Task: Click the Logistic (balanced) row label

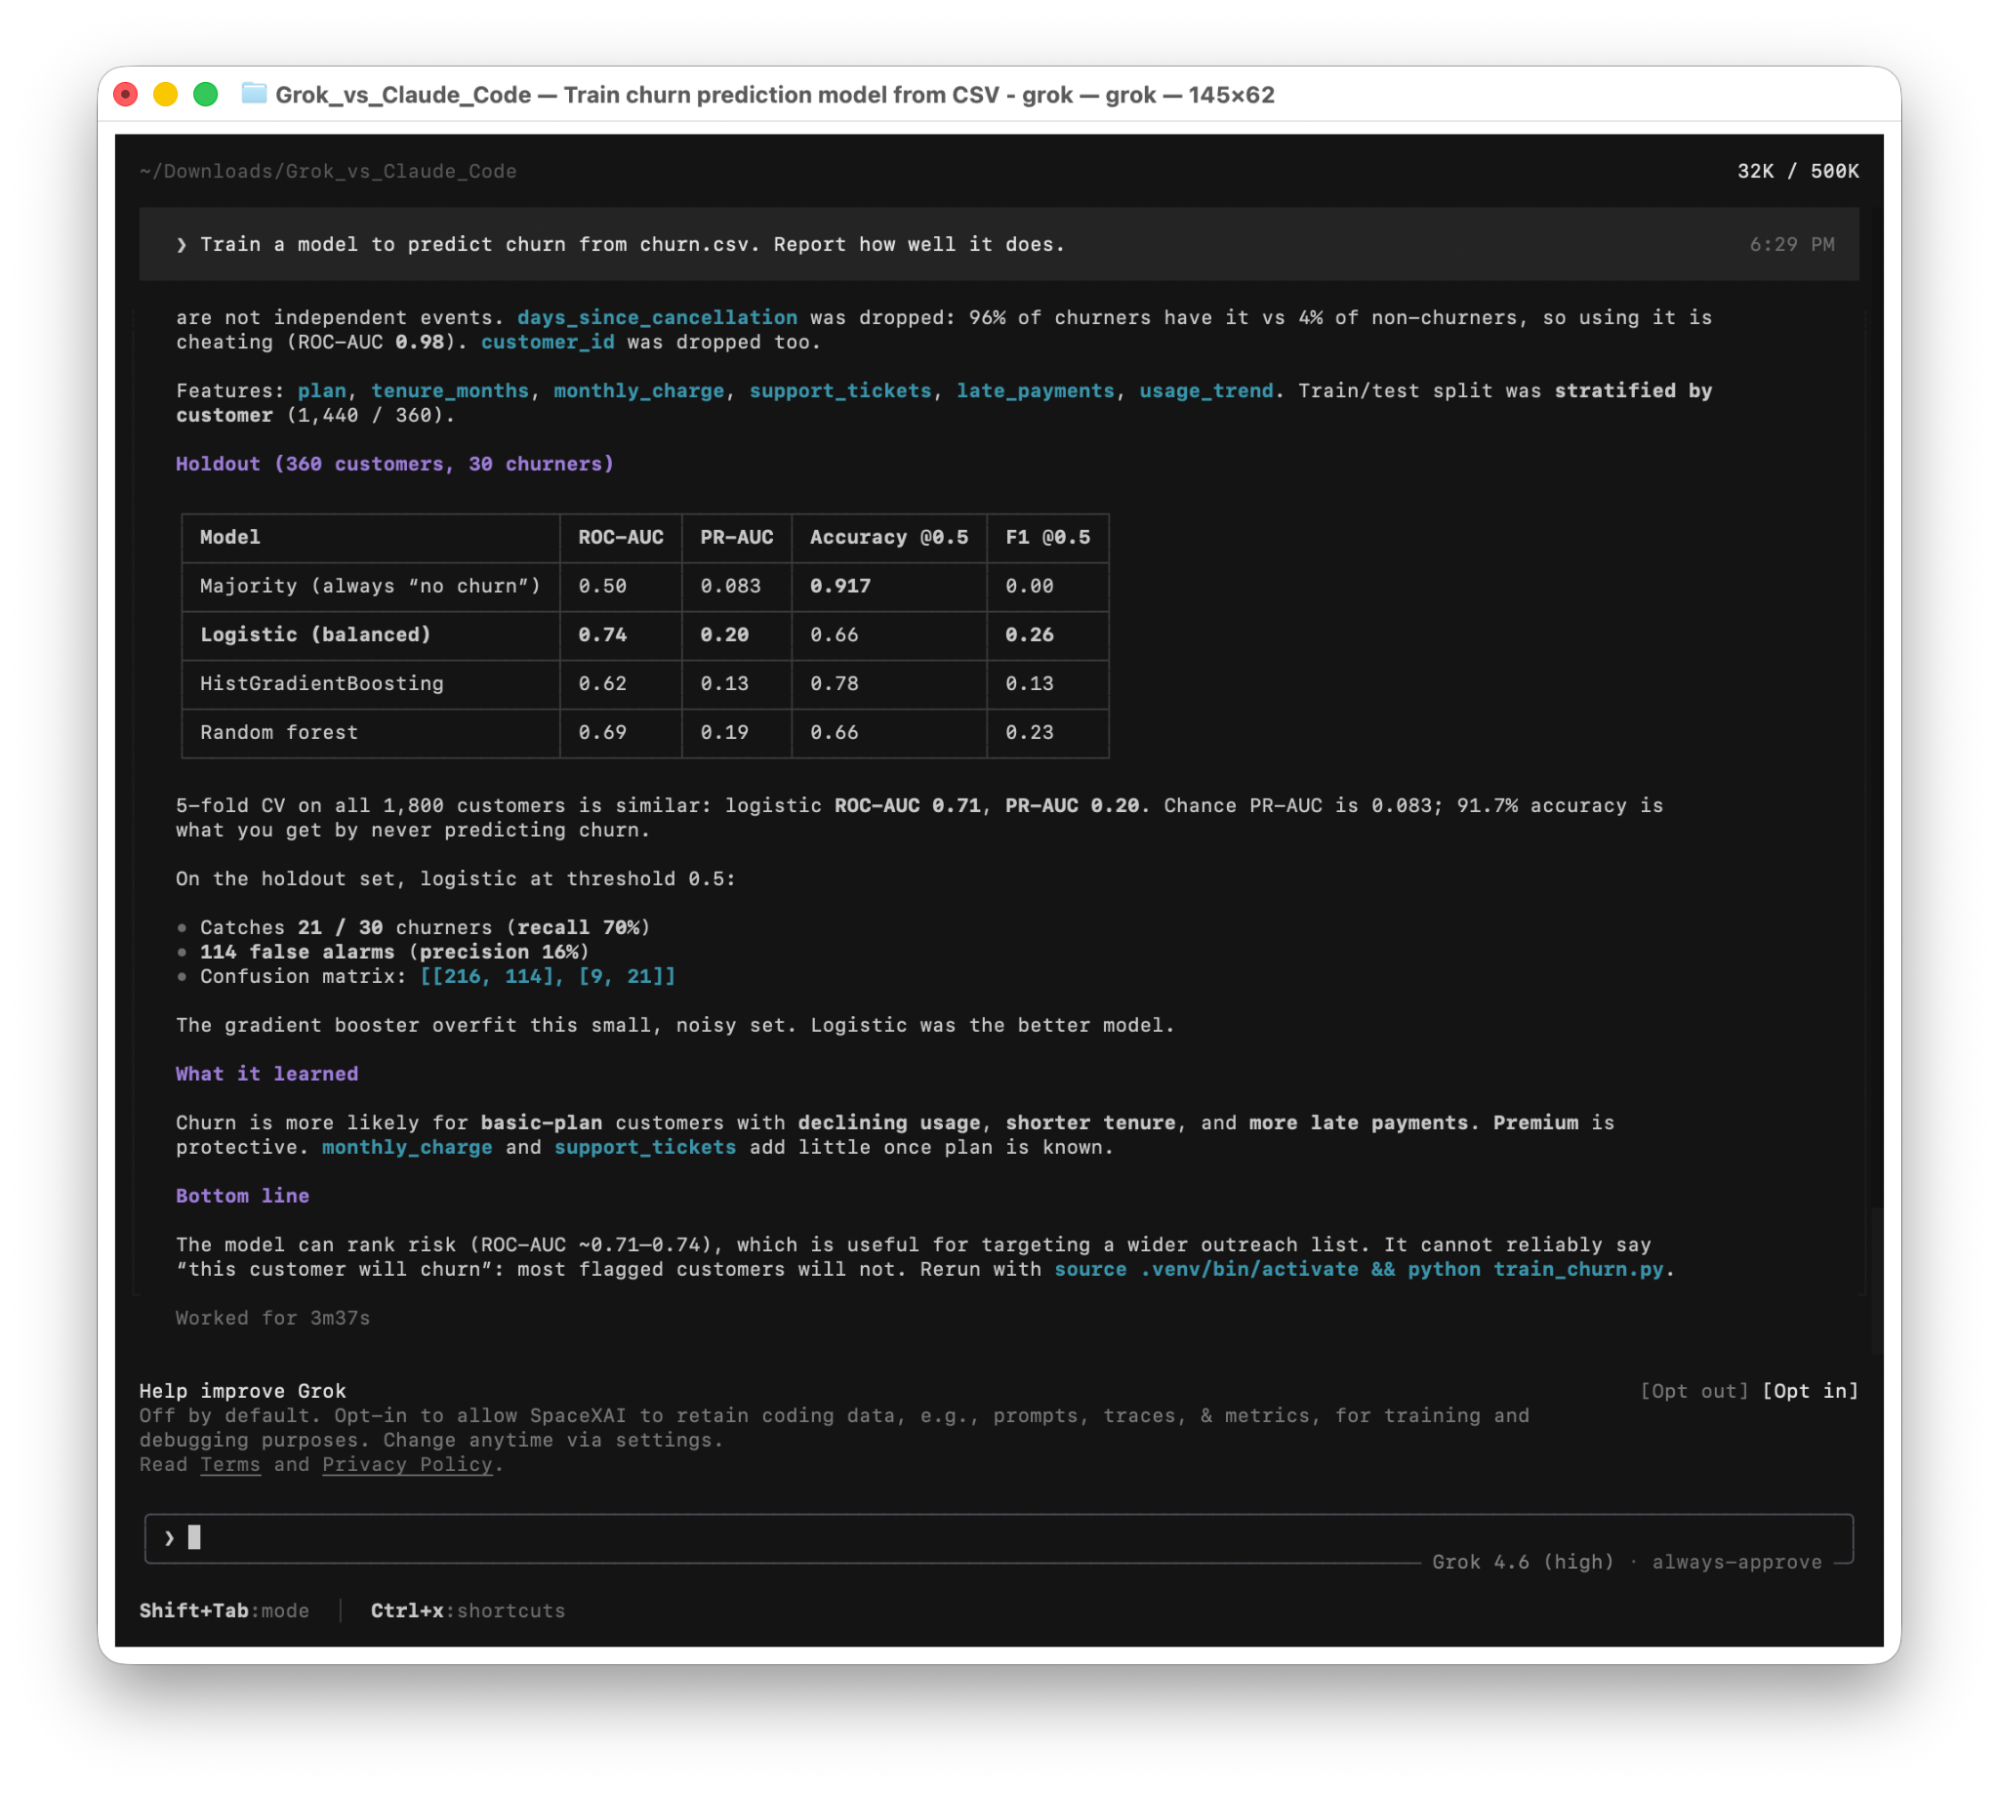Action: coord(315,635)
